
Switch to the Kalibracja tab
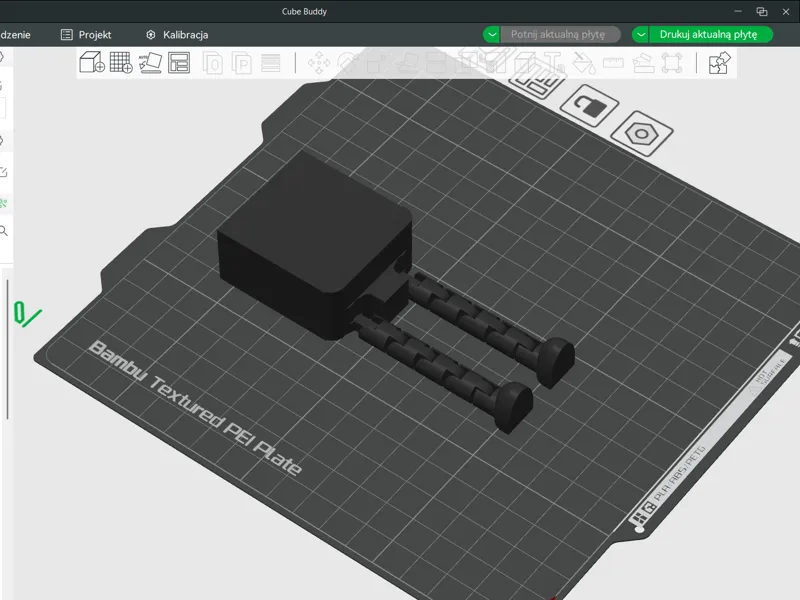click(x=177, y=35)
